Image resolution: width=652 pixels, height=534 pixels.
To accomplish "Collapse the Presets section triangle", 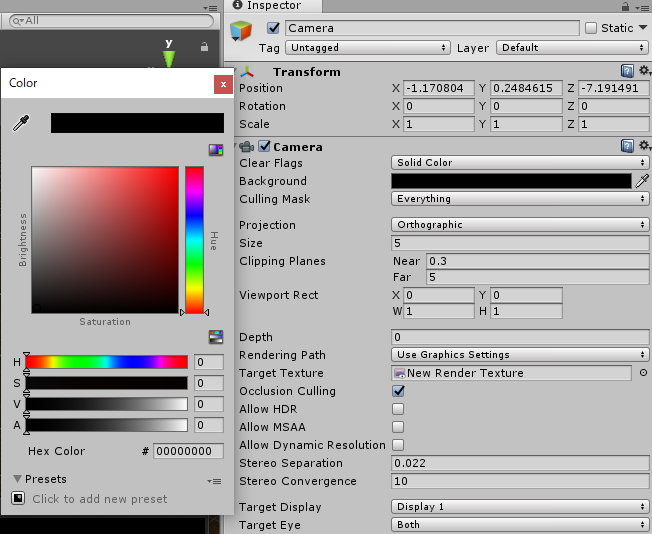I will [17, 479].
